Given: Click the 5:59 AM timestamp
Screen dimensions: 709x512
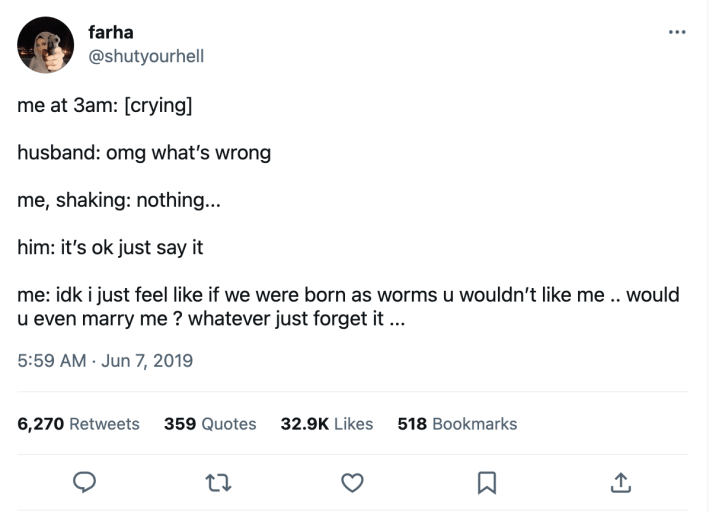Looking at the screenshot, I should (52, 360).
